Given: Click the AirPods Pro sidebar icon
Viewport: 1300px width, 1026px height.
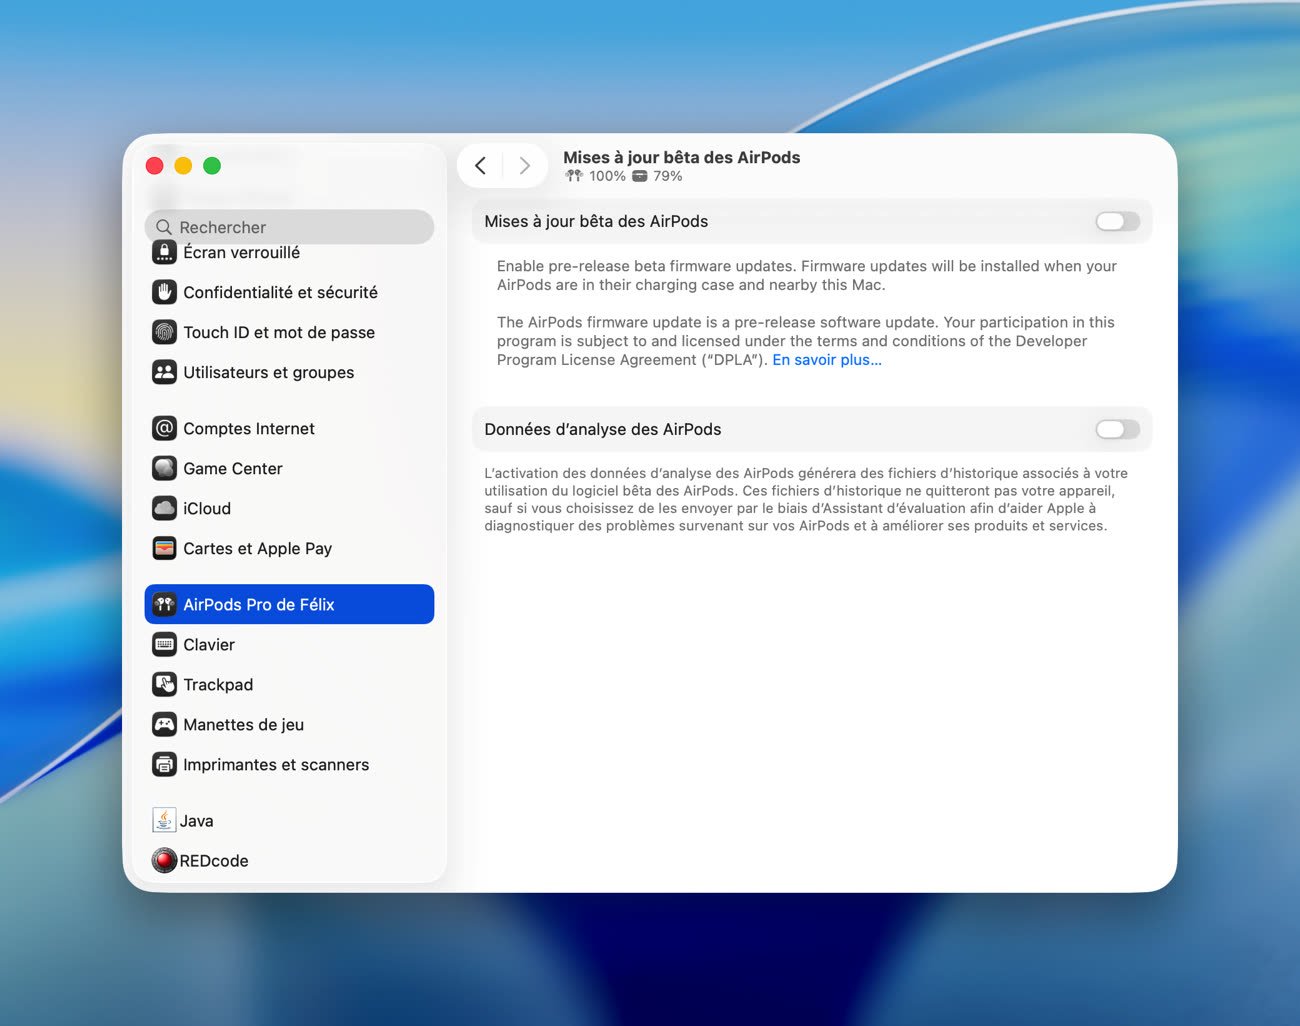Looking at the screenshot, I should (x=164, y=604).
